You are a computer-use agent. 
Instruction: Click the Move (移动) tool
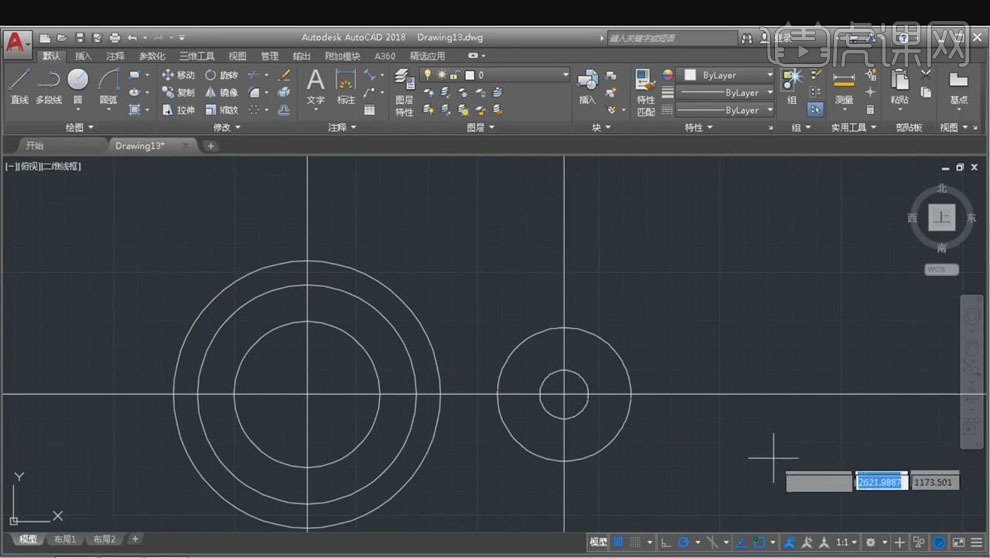(178, 75)
